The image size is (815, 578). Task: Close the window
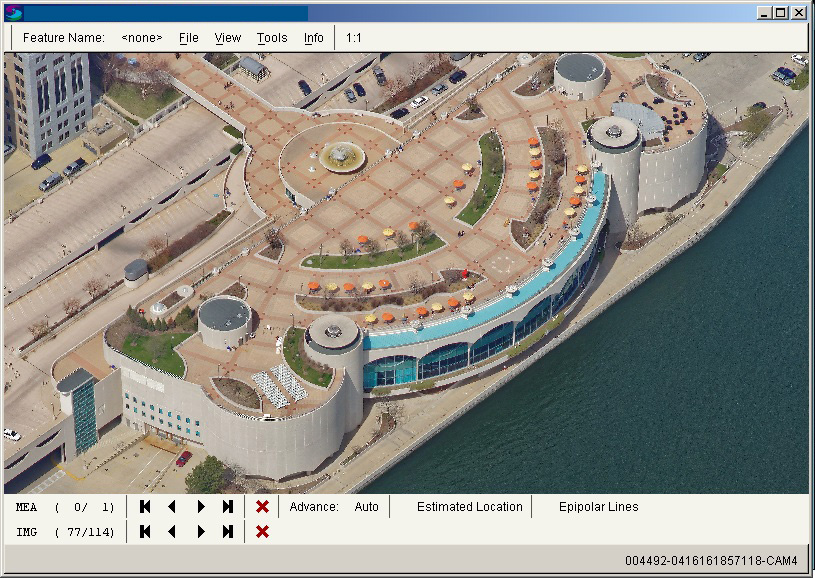(799, 13)
